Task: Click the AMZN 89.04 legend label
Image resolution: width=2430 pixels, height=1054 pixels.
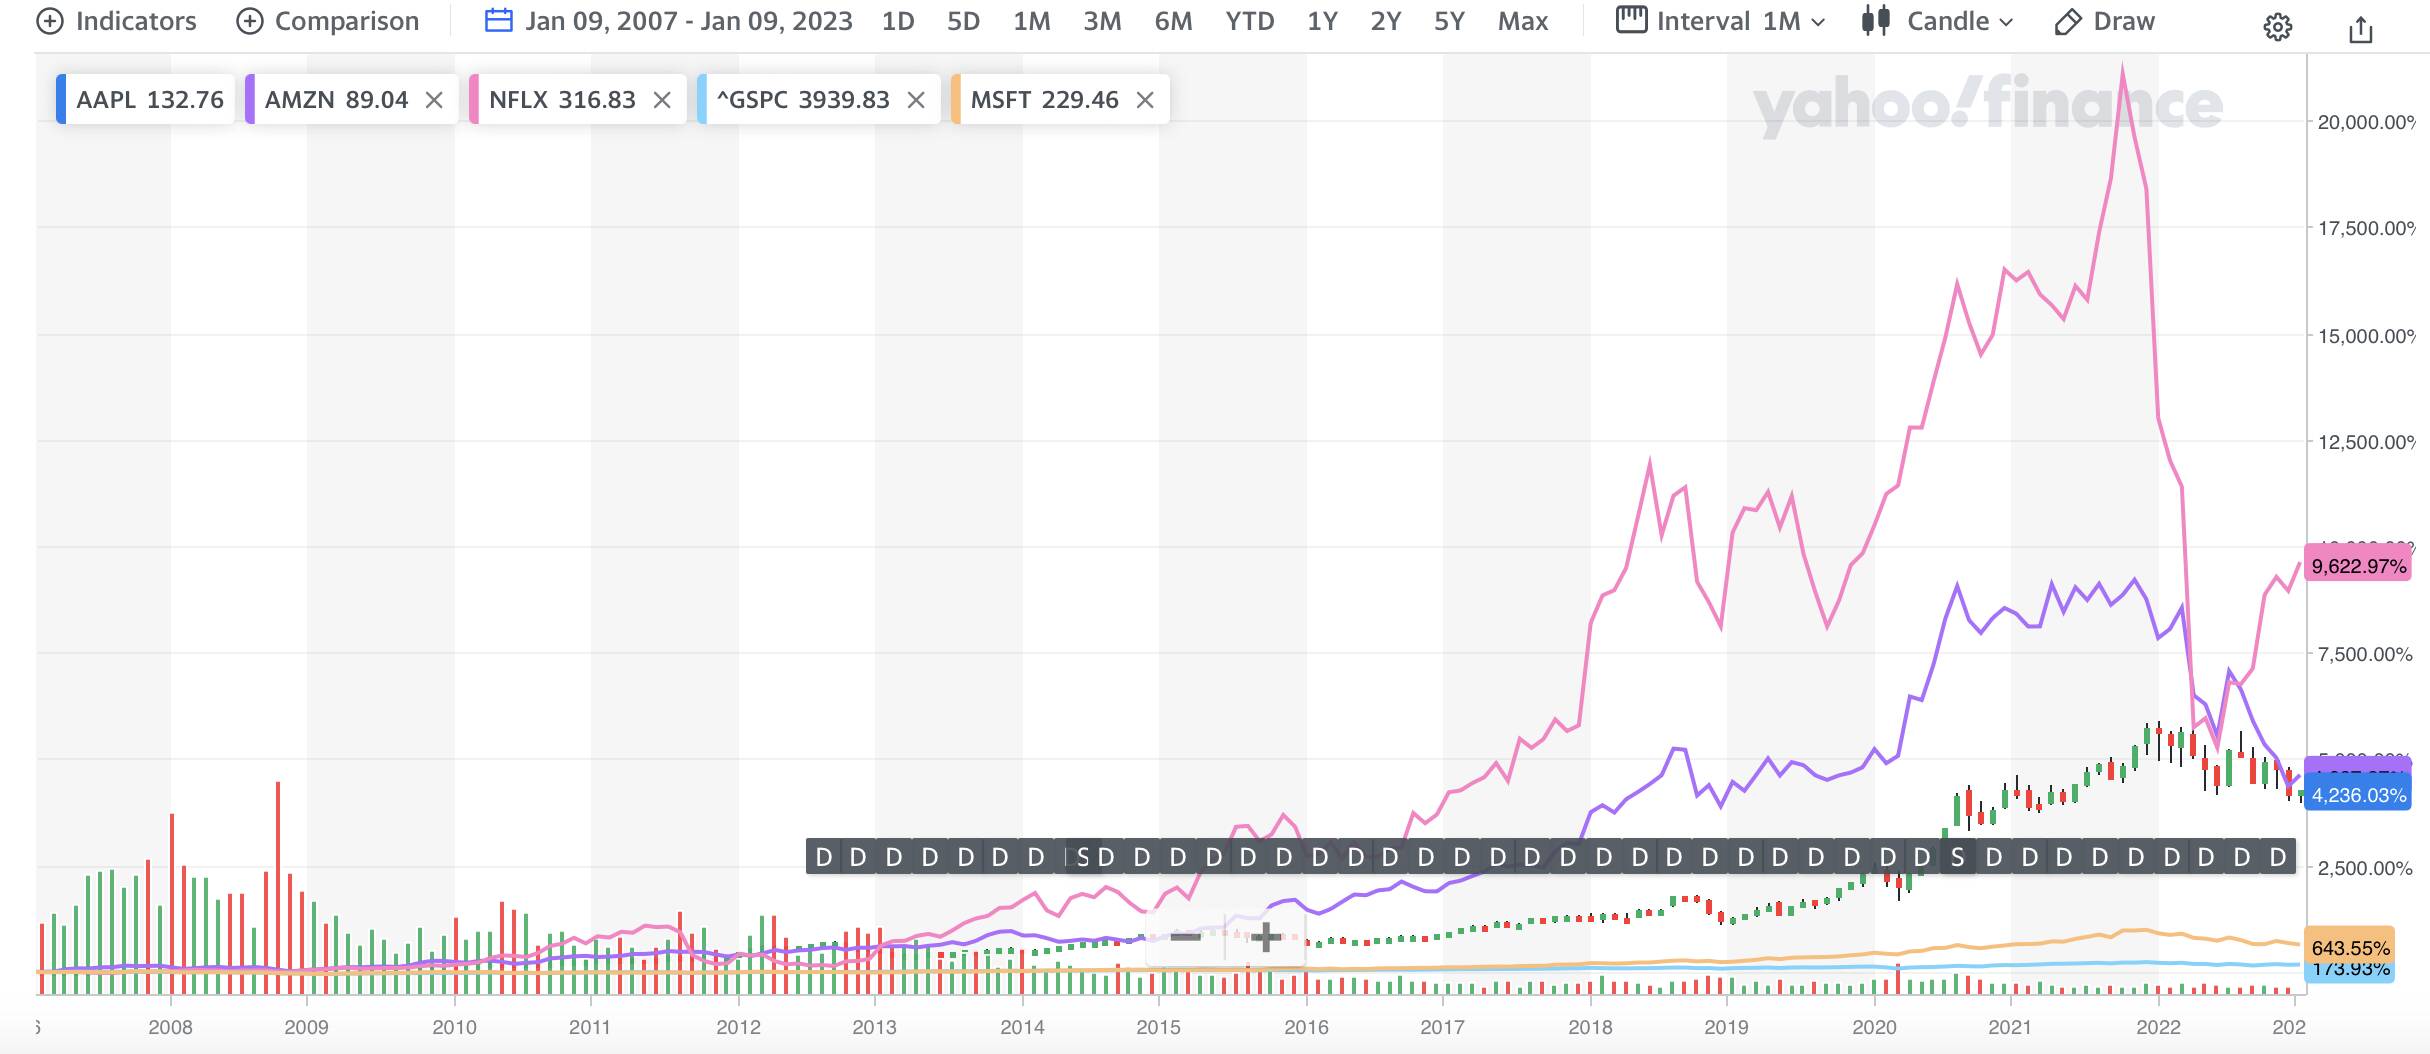Action: coord(336,100)
